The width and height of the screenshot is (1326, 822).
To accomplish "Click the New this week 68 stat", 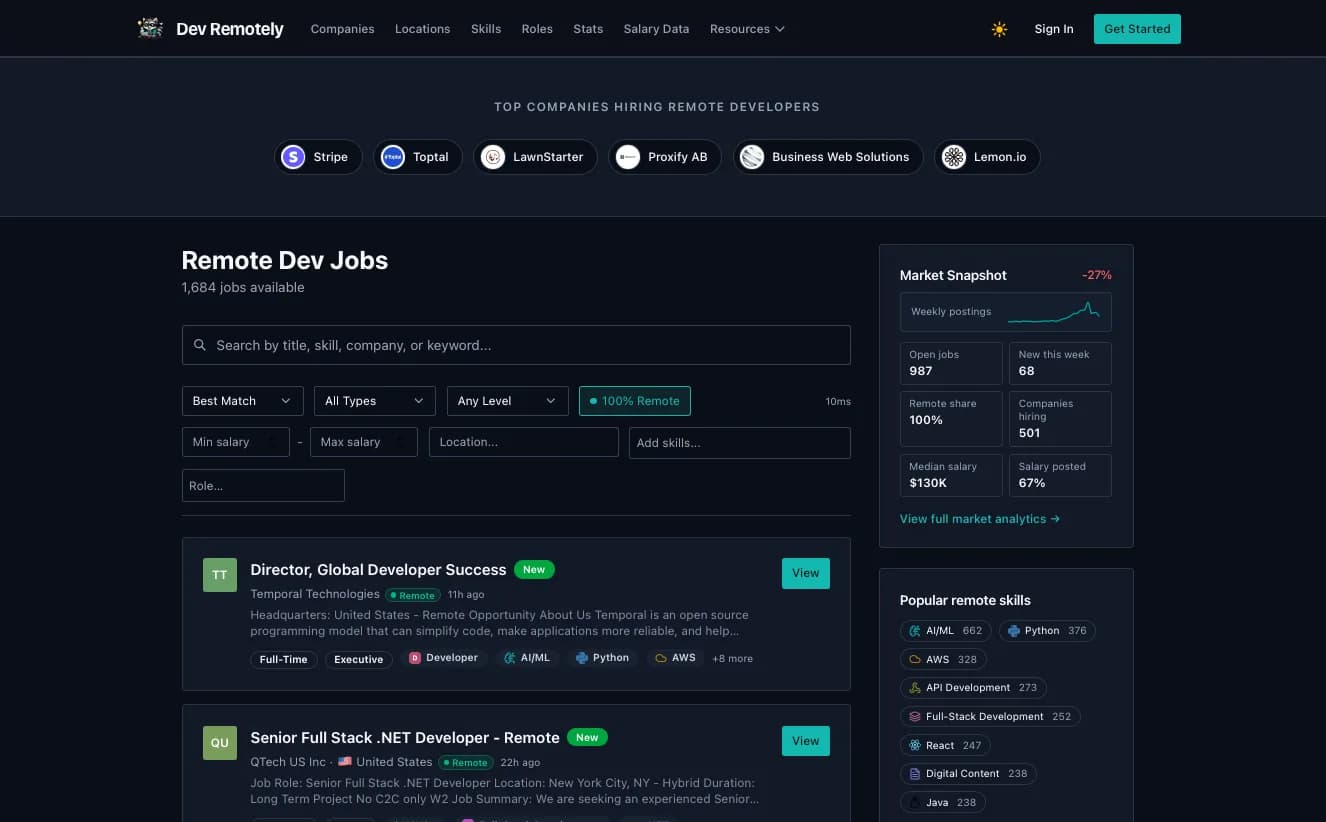I will pos(1060,363).
